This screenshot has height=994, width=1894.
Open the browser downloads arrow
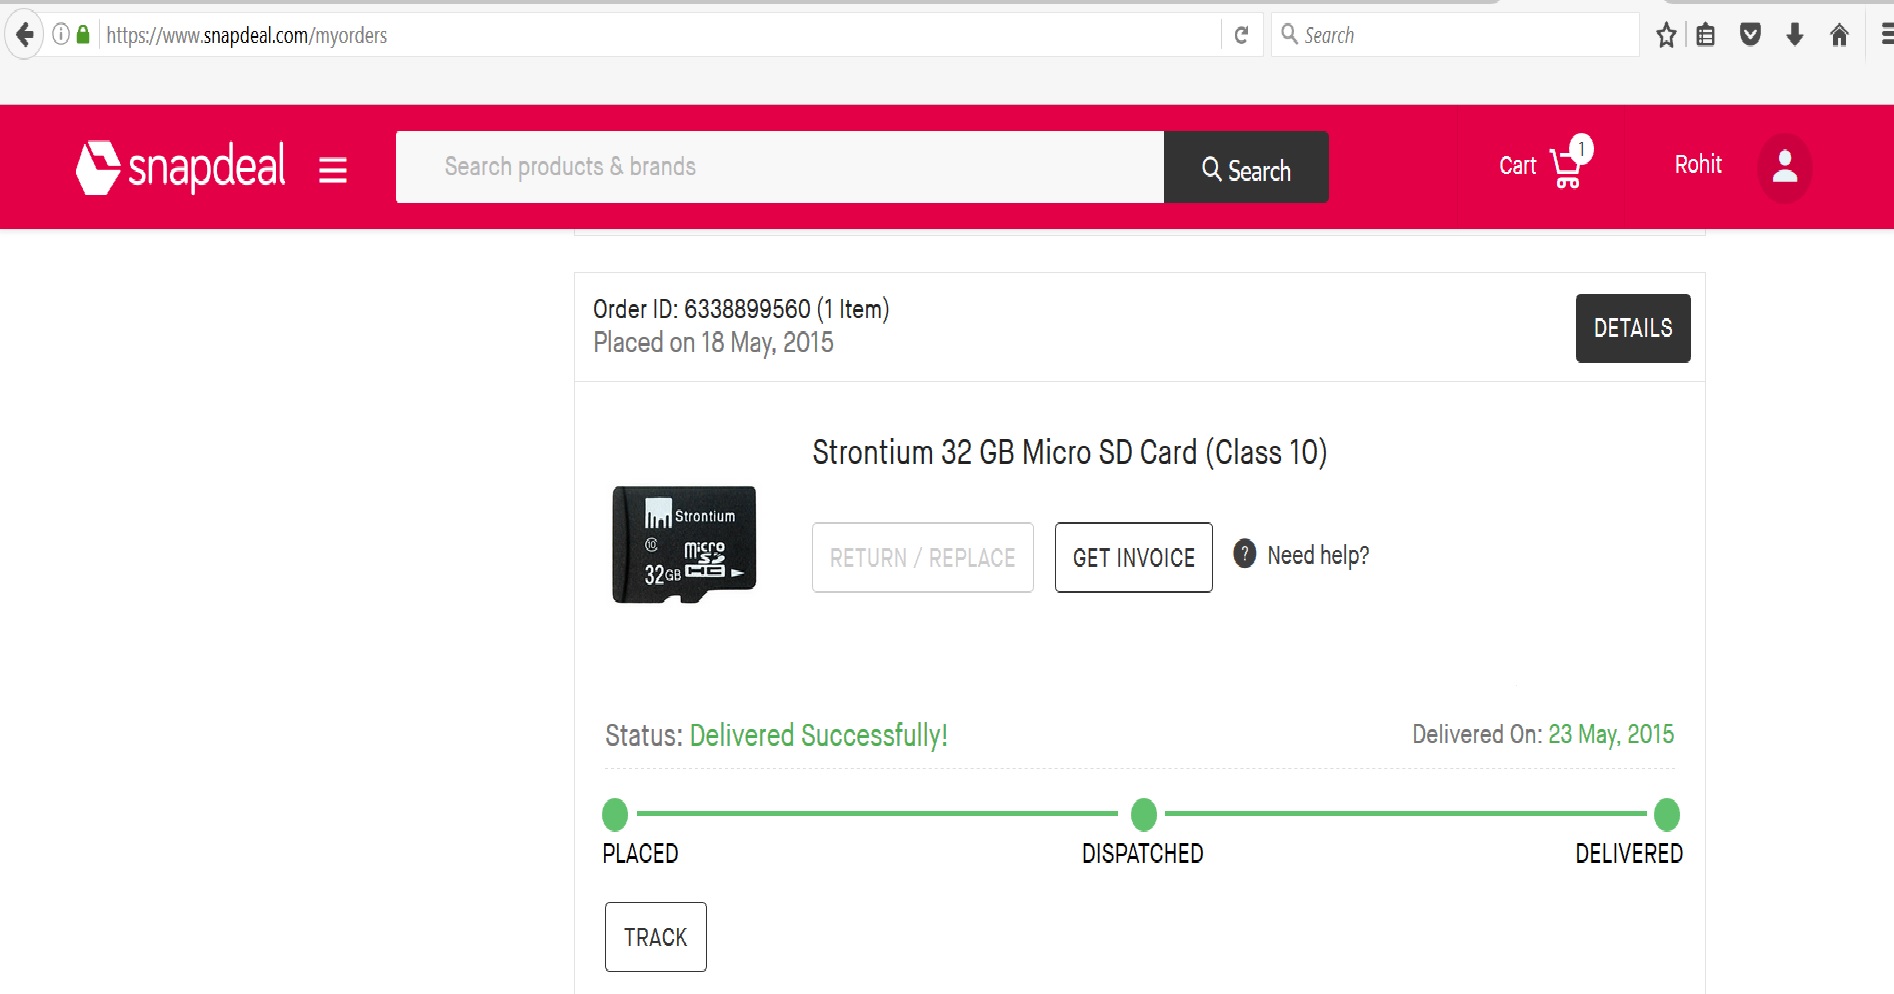coord(1795,35)
